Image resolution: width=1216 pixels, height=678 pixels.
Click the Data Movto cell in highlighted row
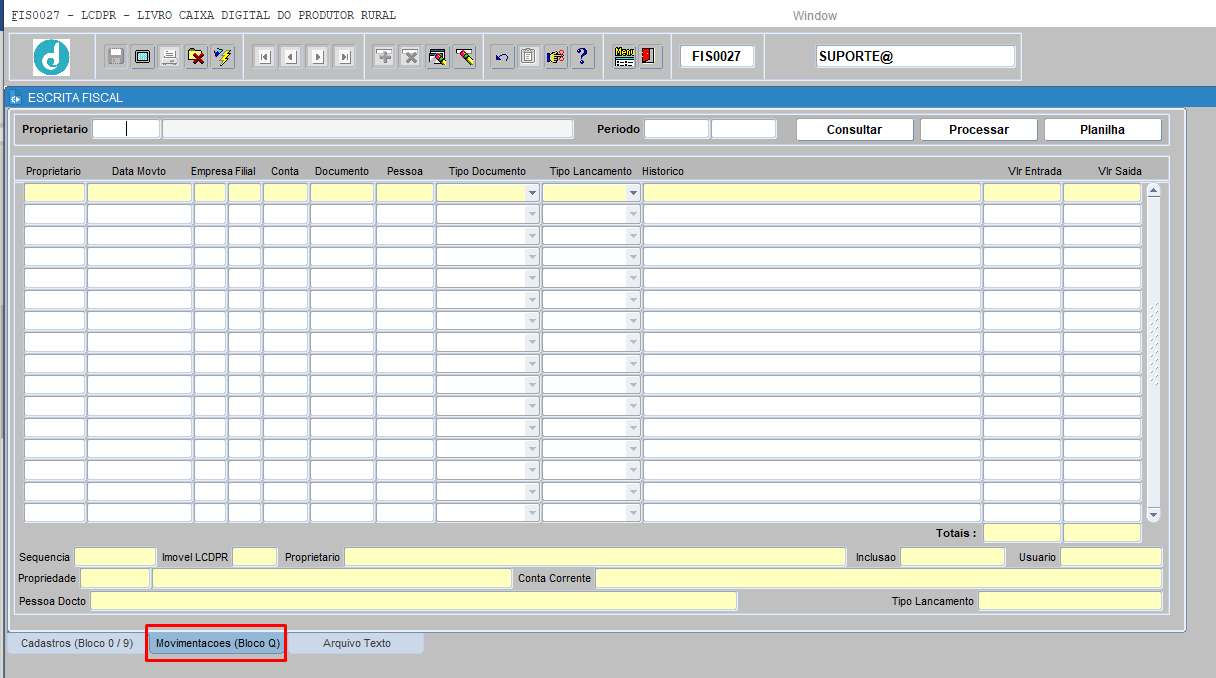(139, 193)
